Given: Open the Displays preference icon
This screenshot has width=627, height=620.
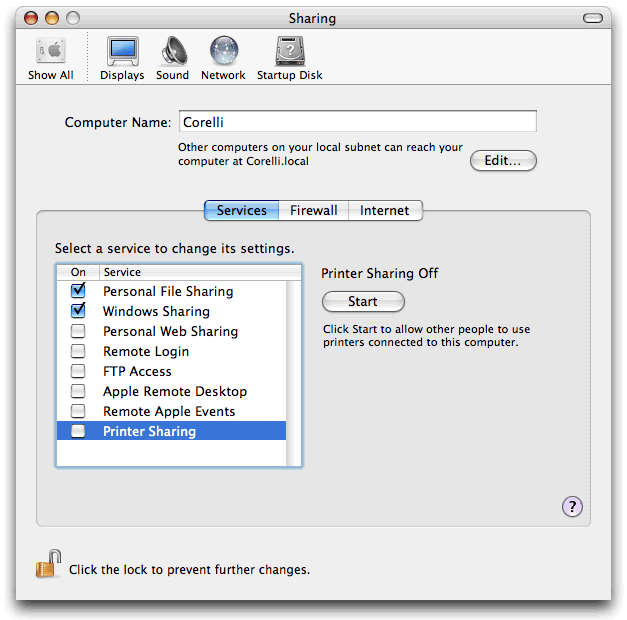Looking at the screenshot, I should click(x=122, y=57).
